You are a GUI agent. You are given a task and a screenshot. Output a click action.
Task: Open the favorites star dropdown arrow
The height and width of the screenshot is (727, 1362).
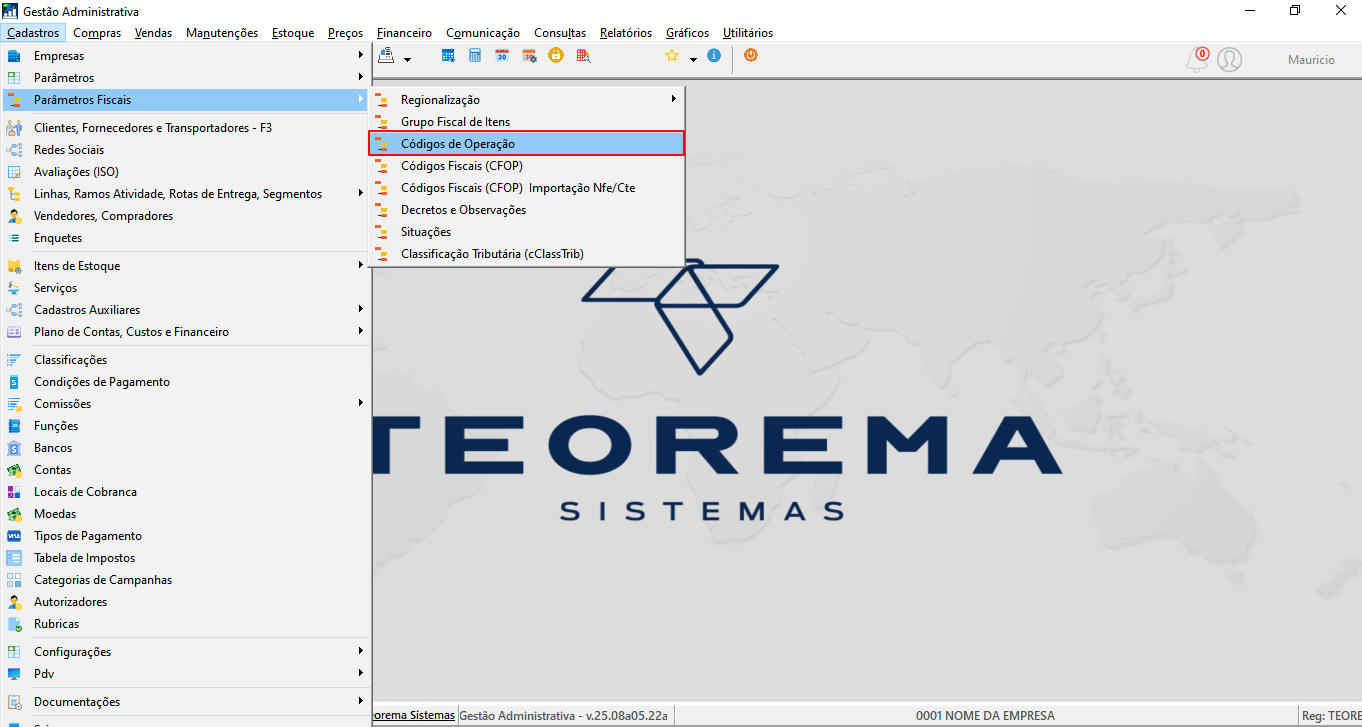click(x=693, y=60)
